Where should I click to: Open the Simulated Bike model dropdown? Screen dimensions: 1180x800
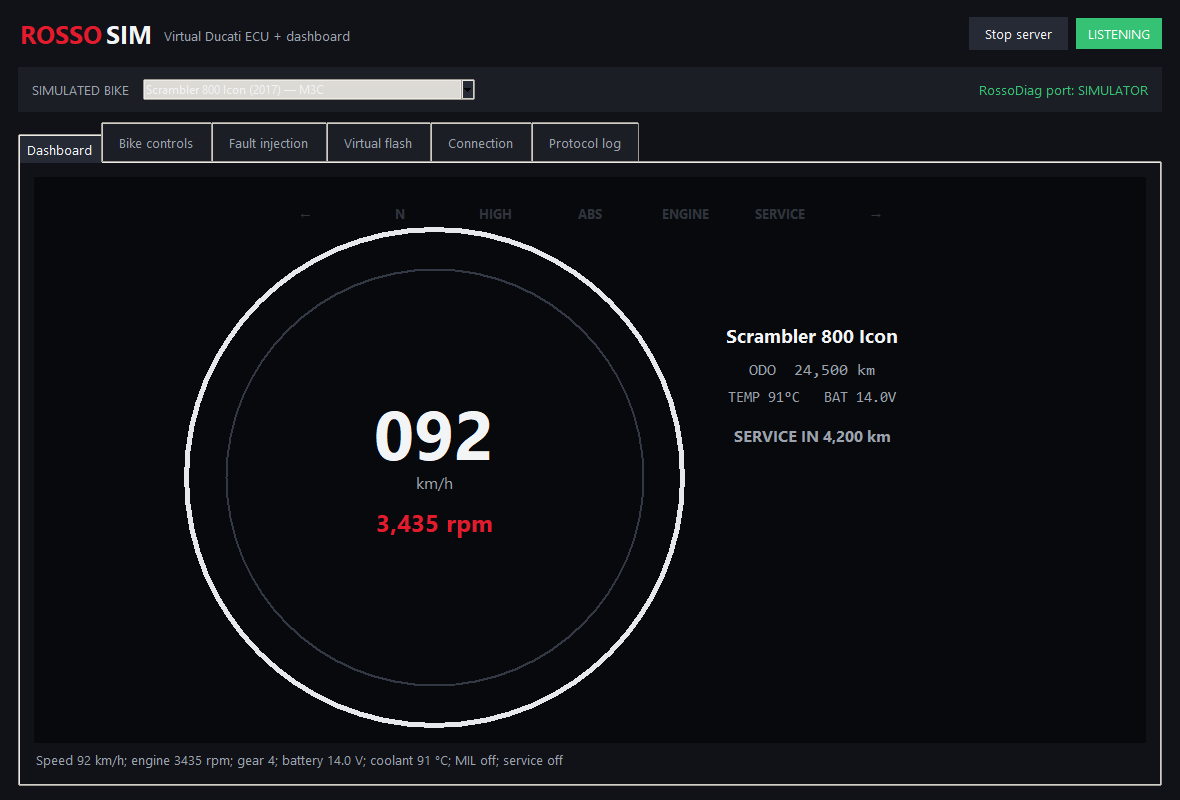309,90
